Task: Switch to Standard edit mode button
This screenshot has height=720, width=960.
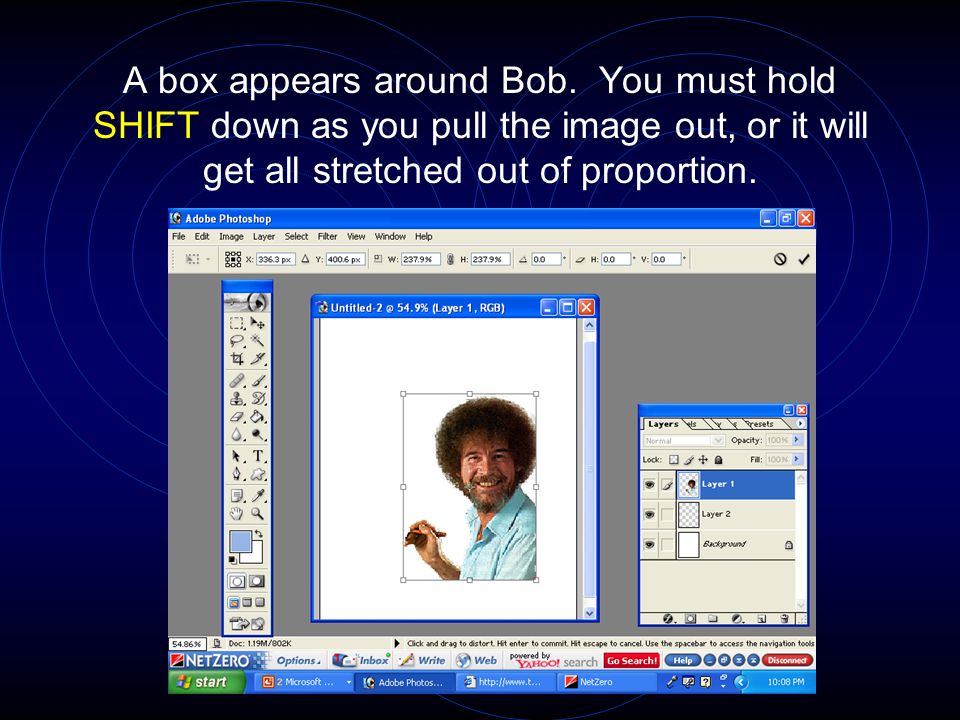Action: 237,581
